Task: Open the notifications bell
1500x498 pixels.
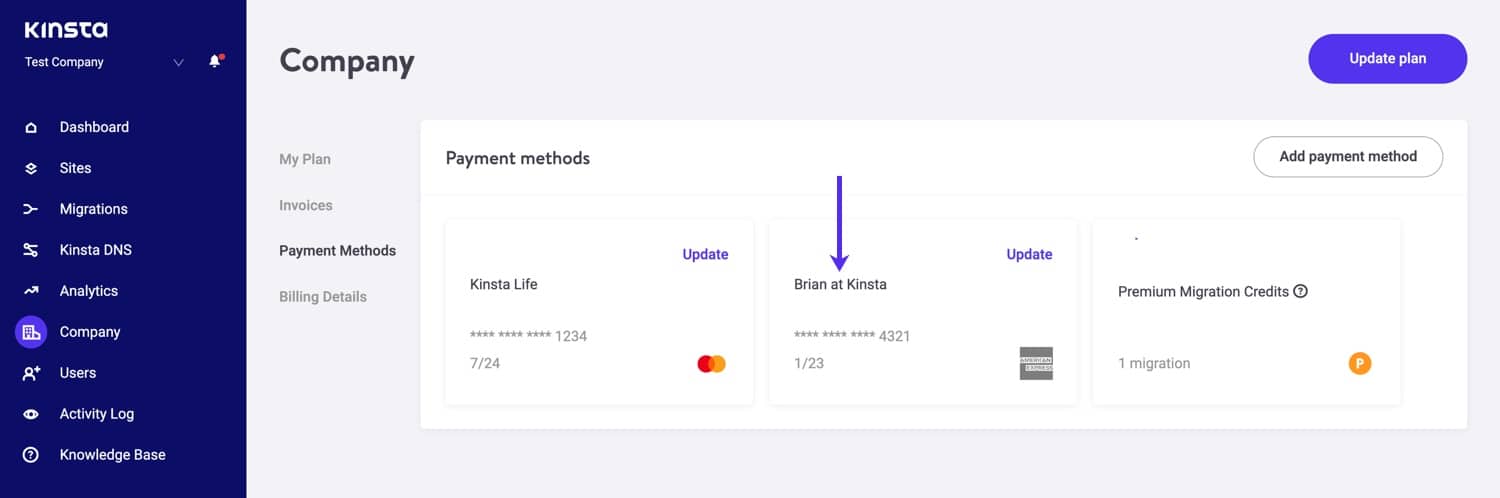Action: coord(215,61)
